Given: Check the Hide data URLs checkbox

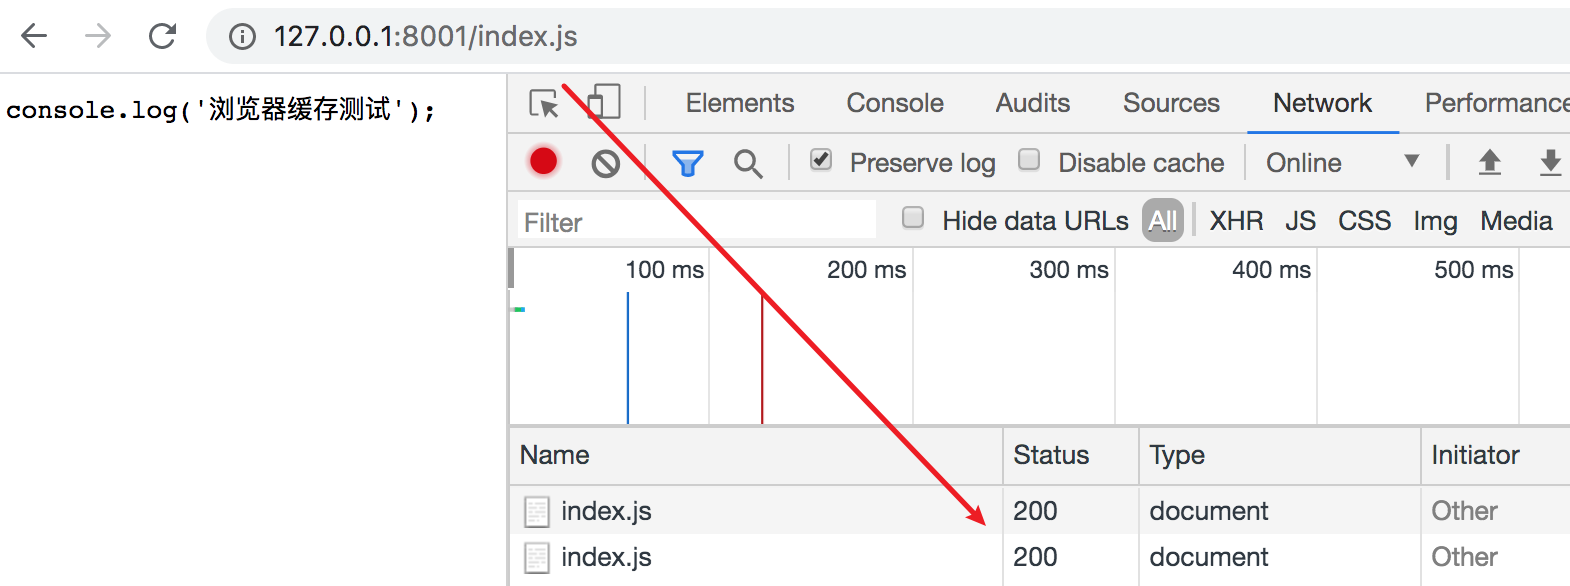Looking at the screenshot, I should (913, 218).
